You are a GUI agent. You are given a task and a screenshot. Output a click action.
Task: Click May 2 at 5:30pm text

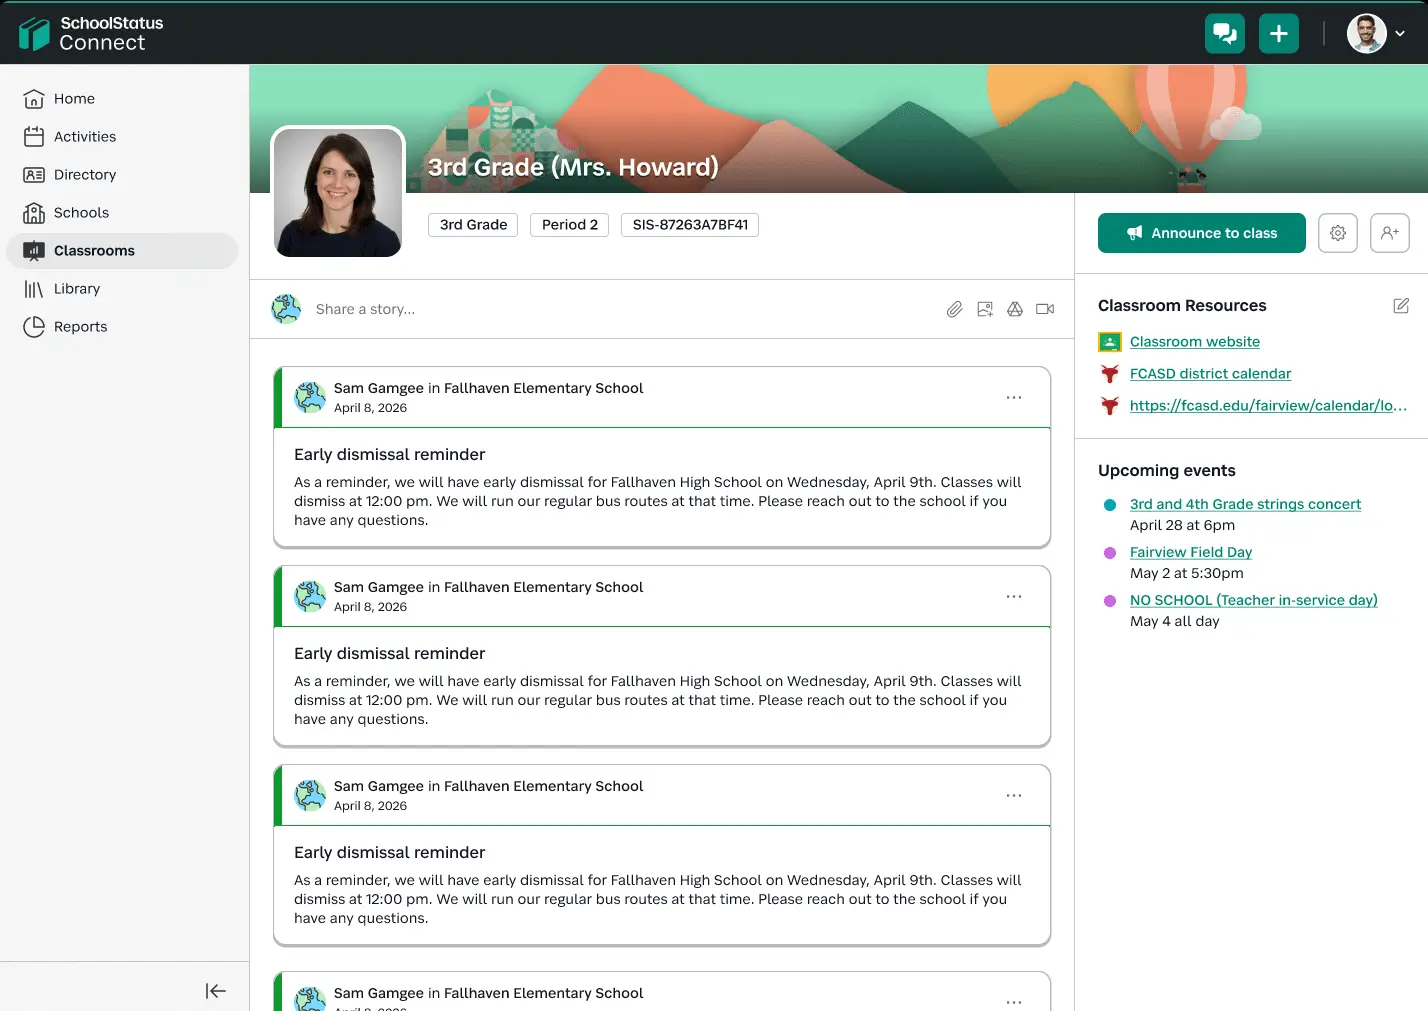point(1187,574)
